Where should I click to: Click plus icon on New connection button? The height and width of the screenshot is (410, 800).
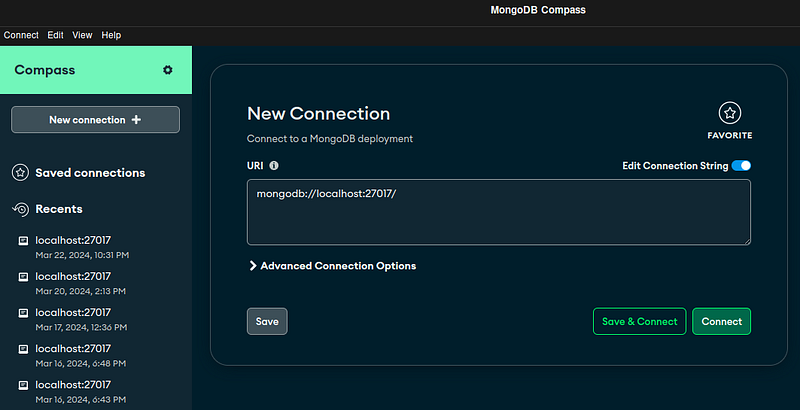click(x=136, y=120)
